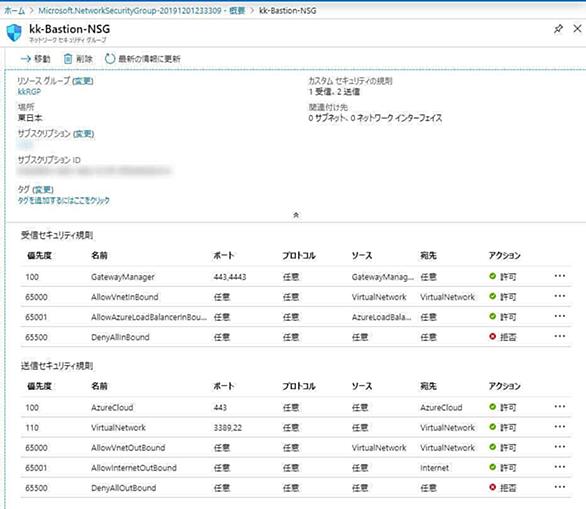Viewport: 586px width, 509px height.
Task: Sort outbound rules by 名前 header
Action: click(99, 386)
